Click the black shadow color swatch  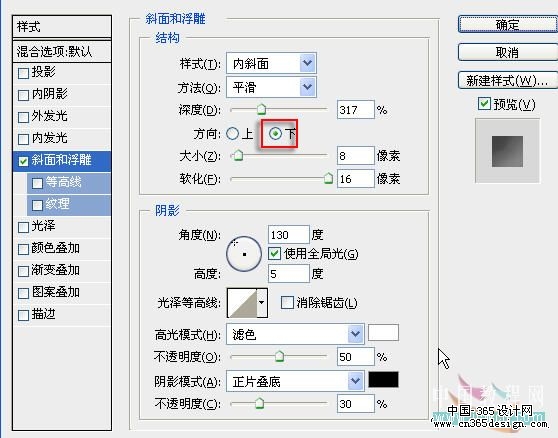(x=383, y=380)
